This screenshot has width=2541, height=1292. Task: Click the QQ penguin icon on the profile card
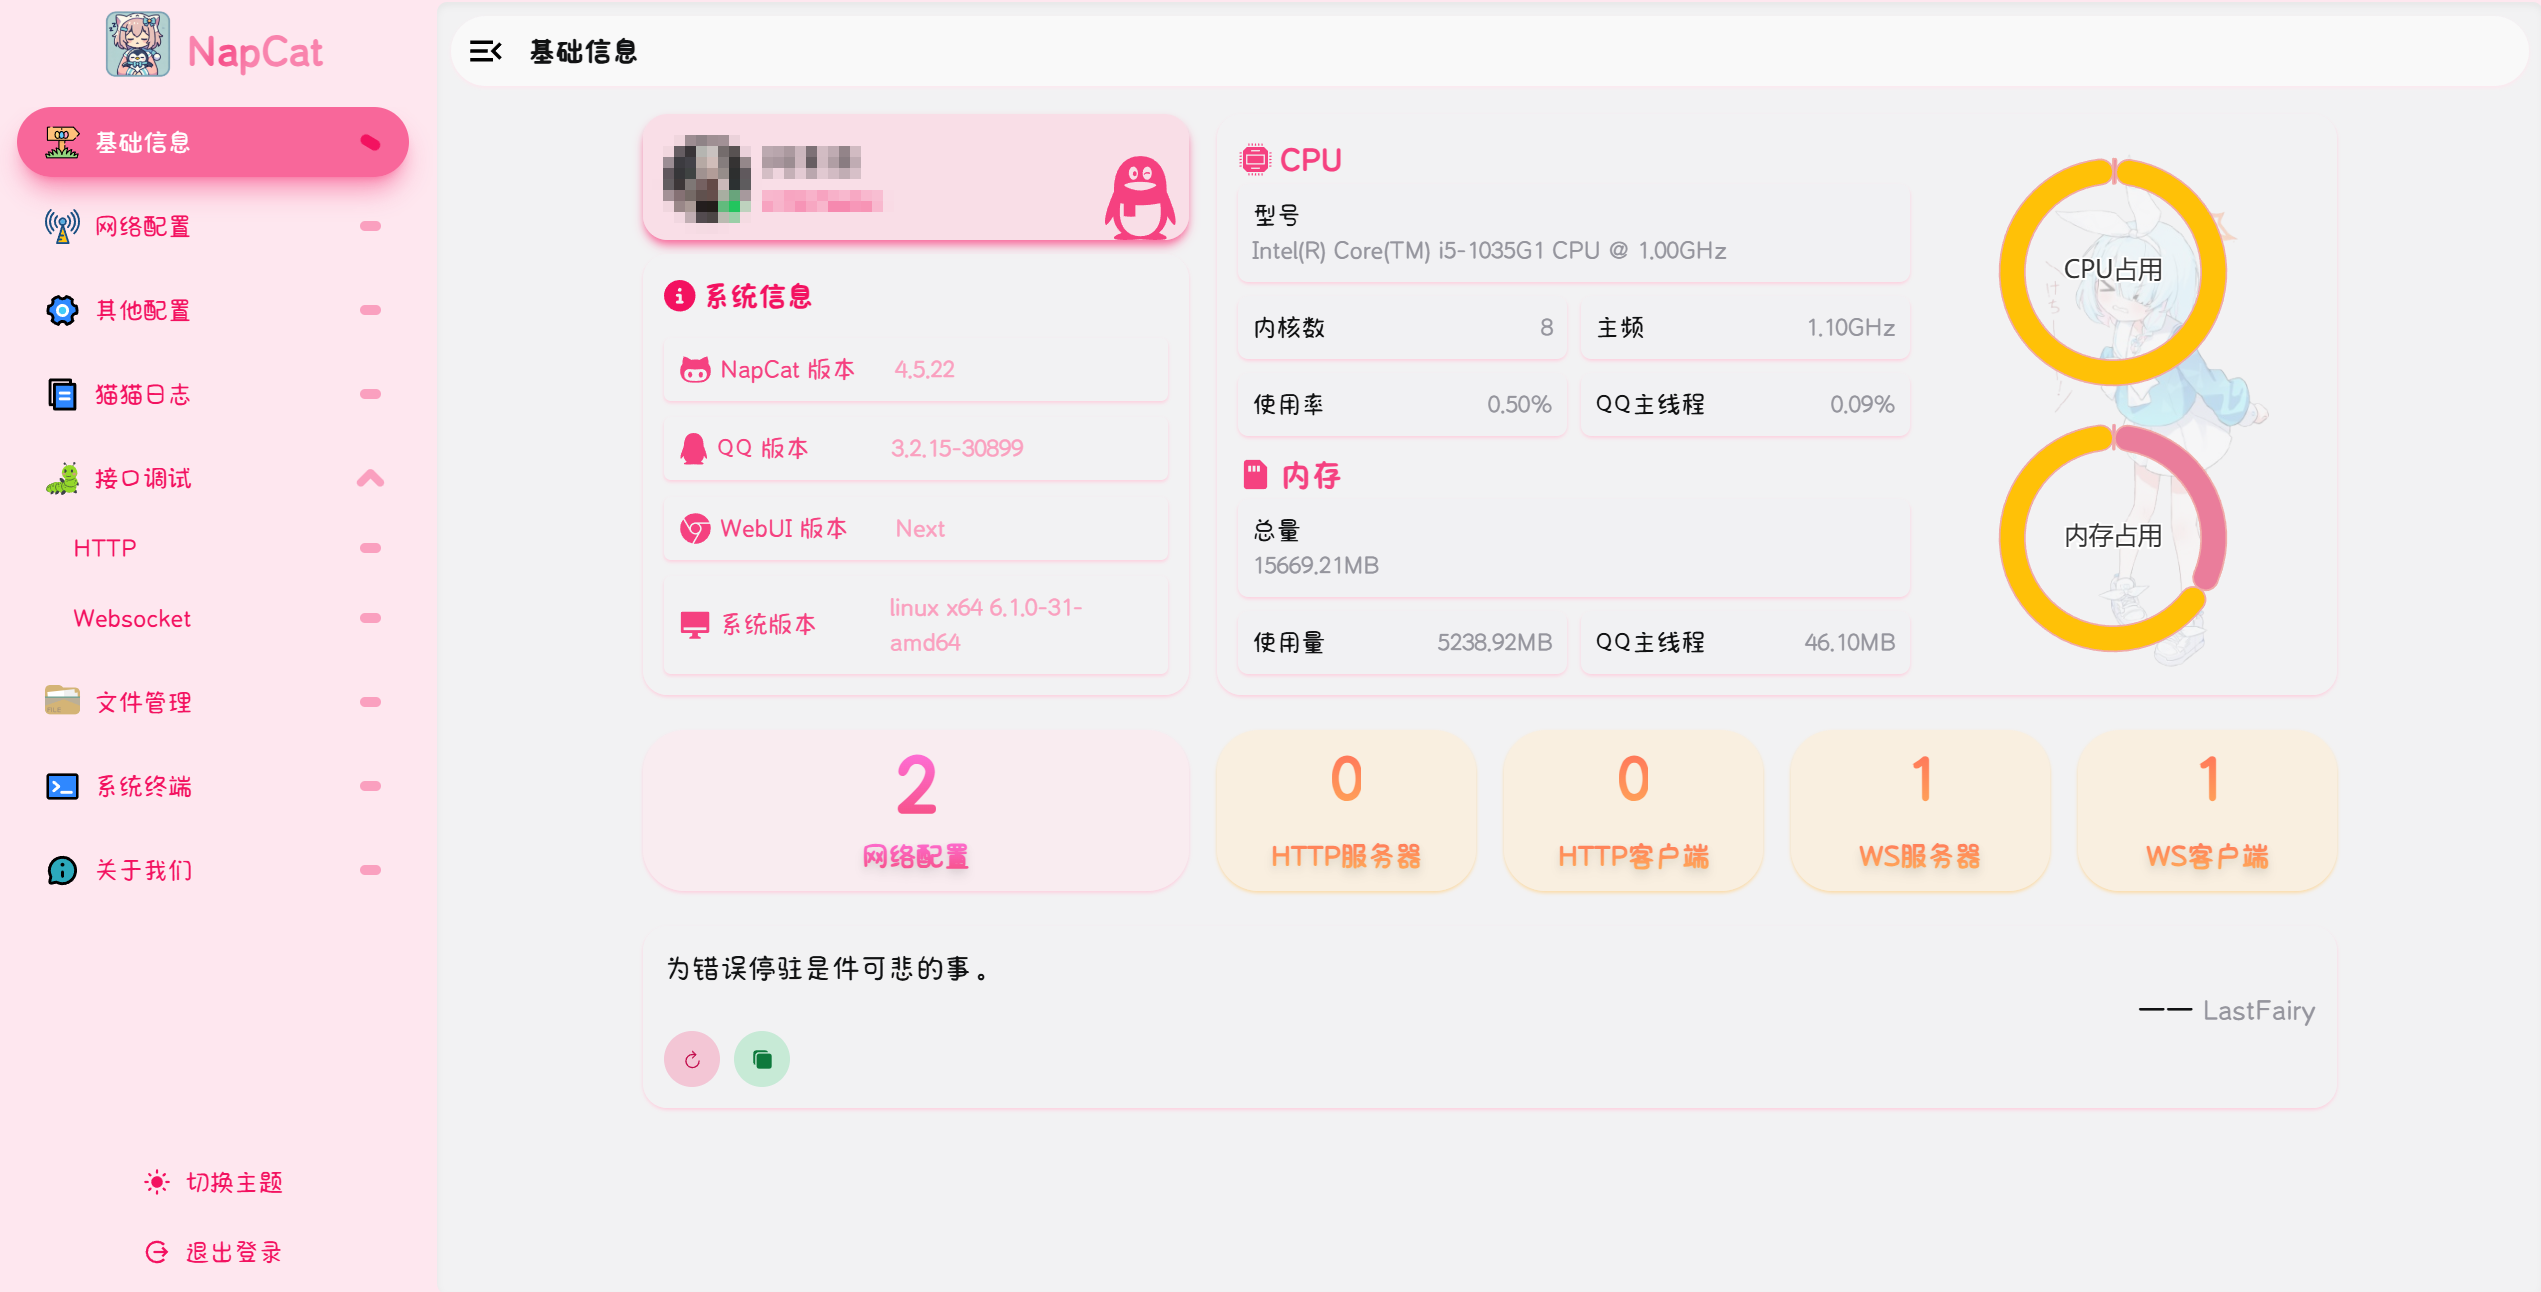point(1139,197)
